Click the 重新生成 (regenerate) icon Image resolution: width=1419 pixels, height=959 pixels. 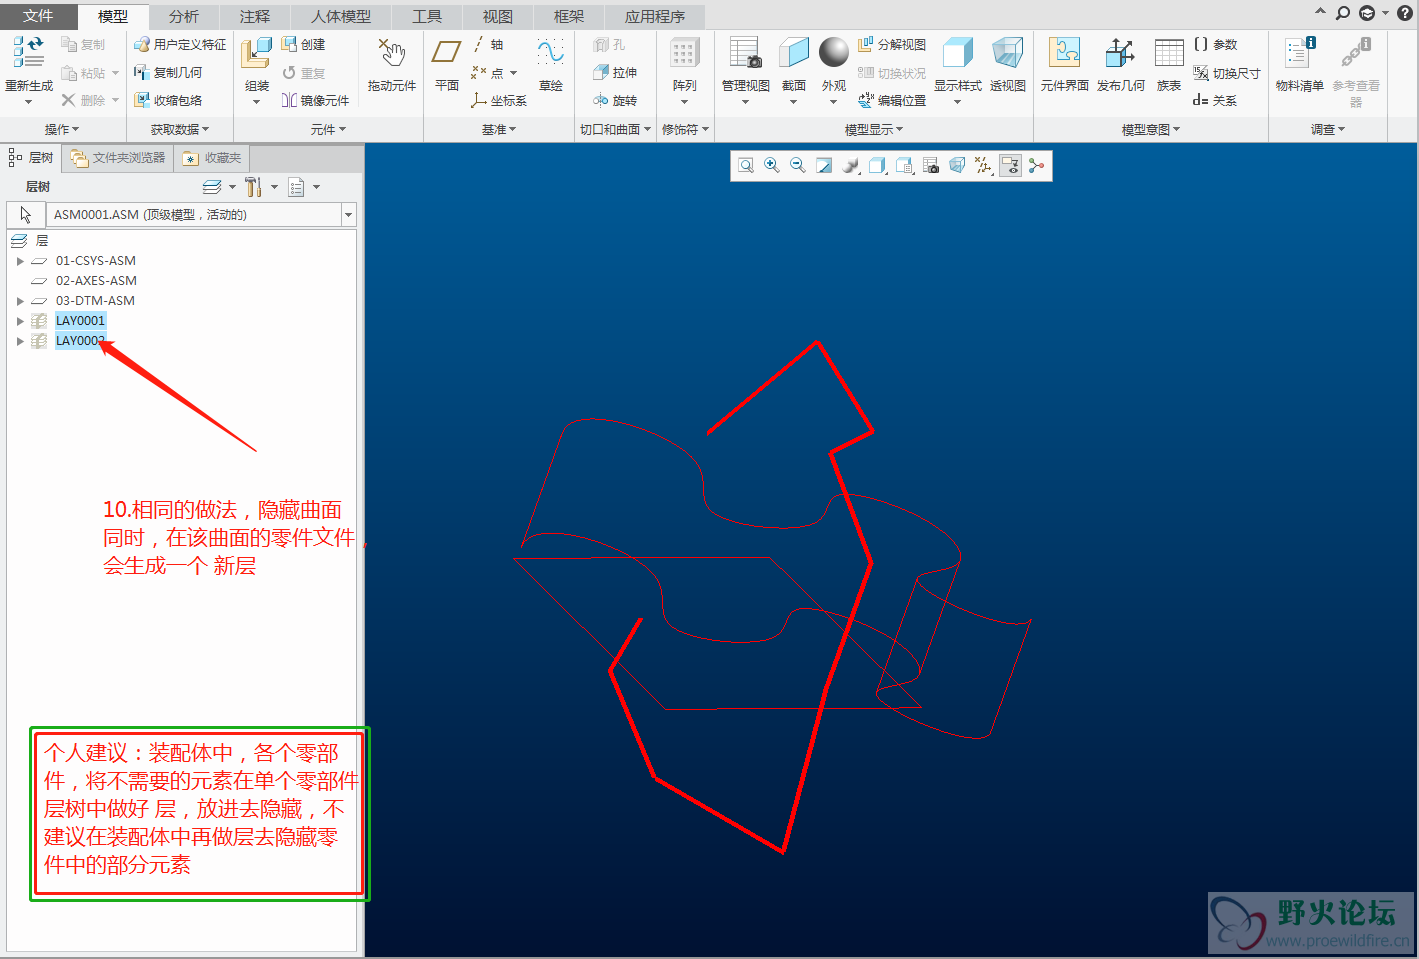coord(29,66)
